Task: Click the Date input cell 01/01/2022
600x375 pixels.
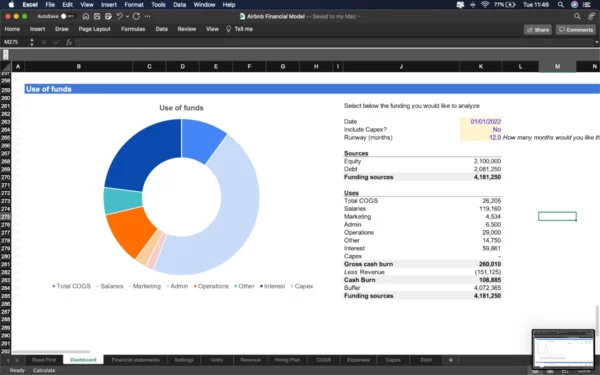Action: 481,121
